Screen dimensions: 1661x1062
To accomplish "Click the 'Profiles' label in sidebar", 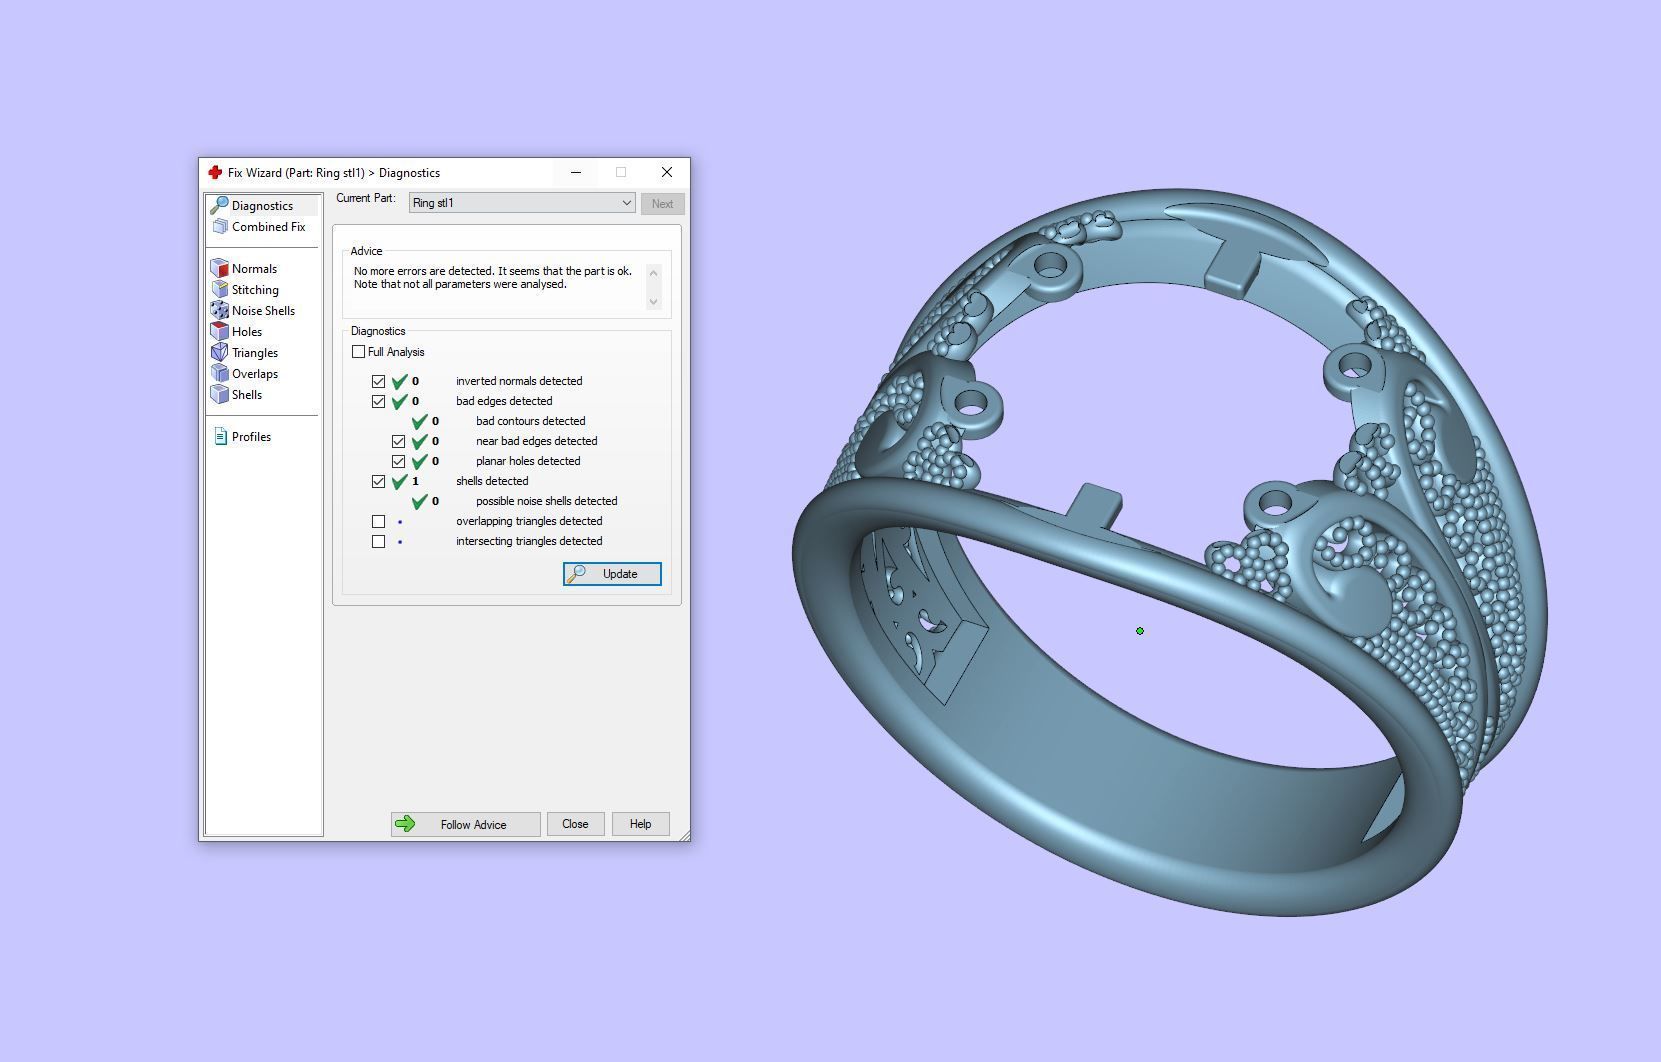I will click(x=251, y=437).
